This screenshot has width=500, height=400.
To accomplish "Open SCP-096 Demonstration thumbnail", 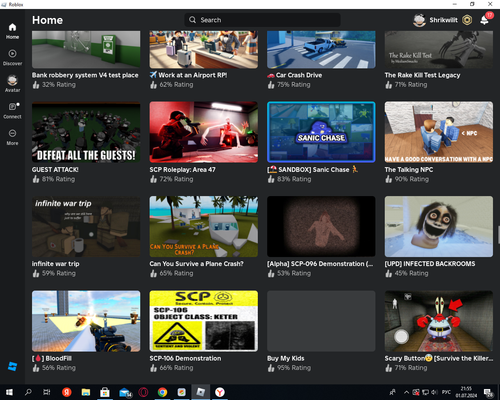I will [321, 226].
